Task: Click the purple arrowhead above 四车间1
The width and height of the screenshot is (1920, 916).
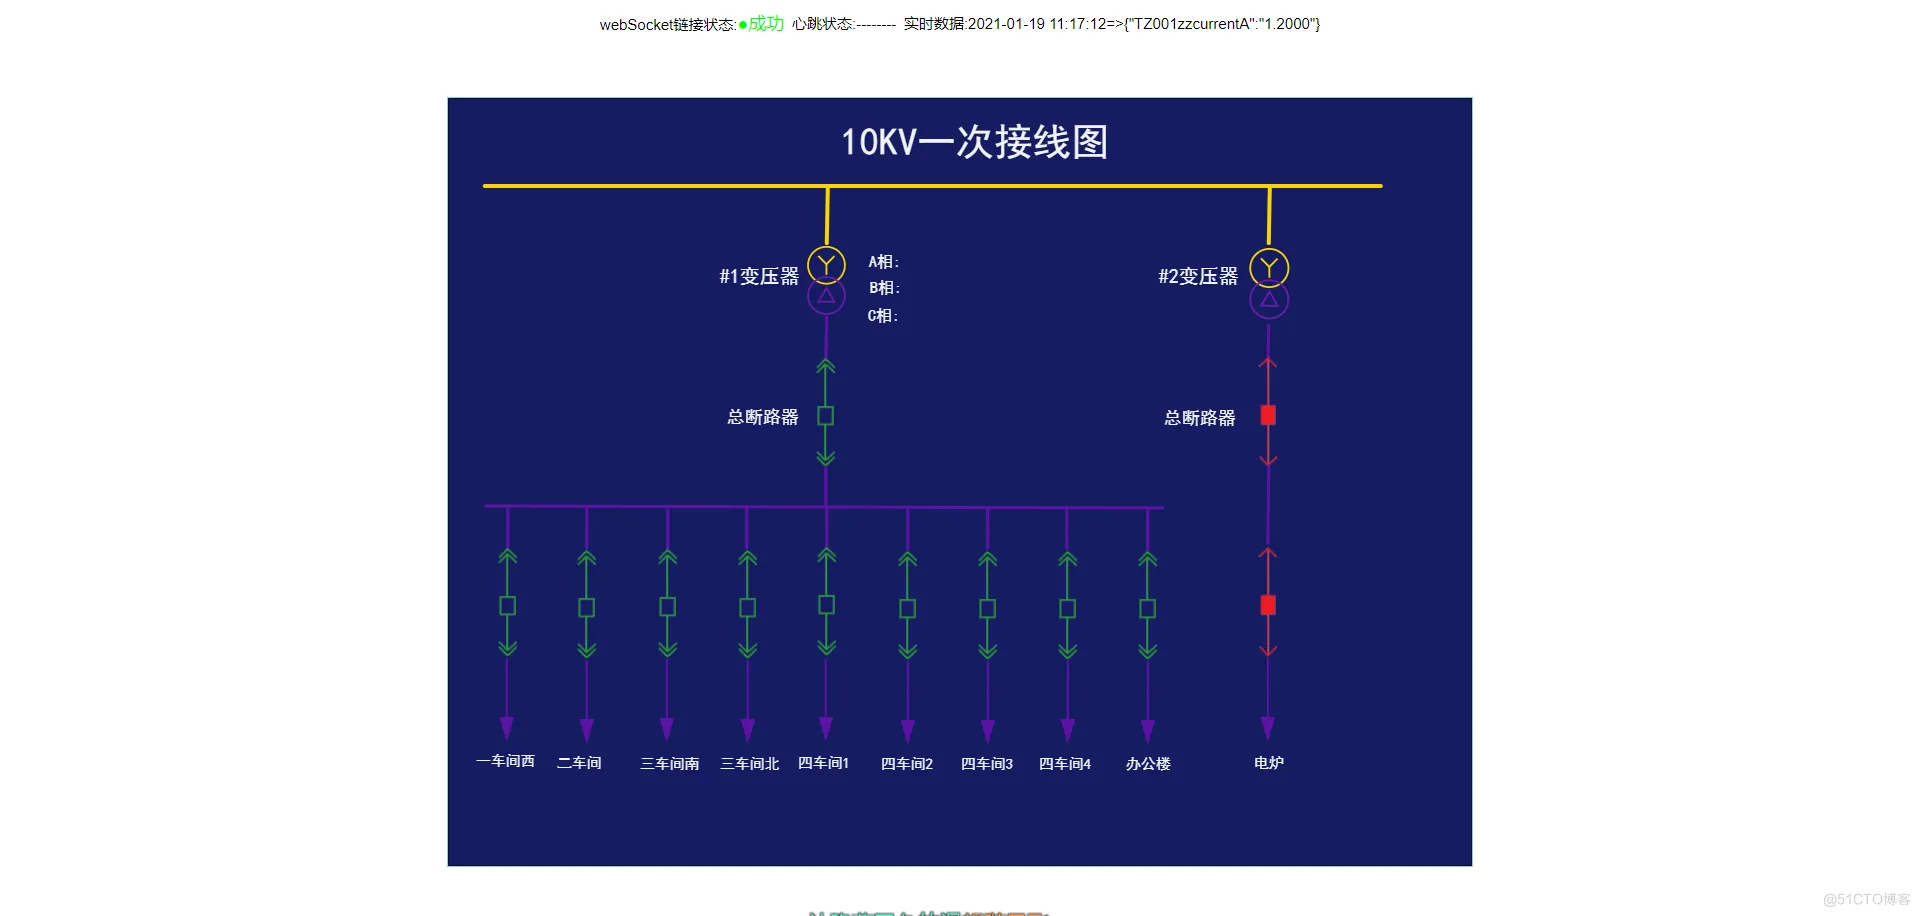Action: click(x=826, y=727)
